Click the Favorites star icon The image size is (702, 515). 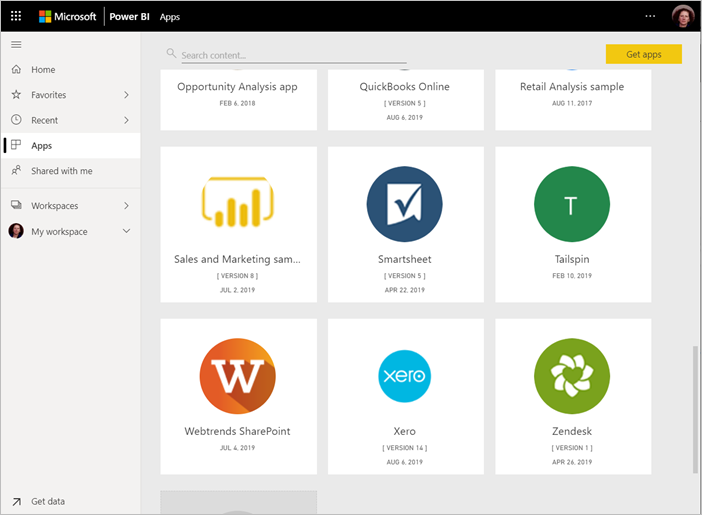[16, 94]
